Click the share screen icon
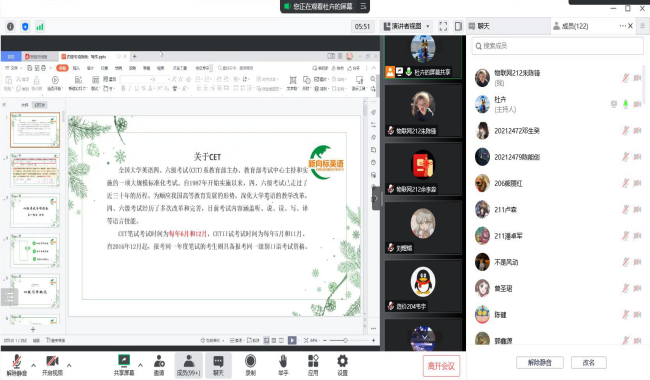 [124, 361]
